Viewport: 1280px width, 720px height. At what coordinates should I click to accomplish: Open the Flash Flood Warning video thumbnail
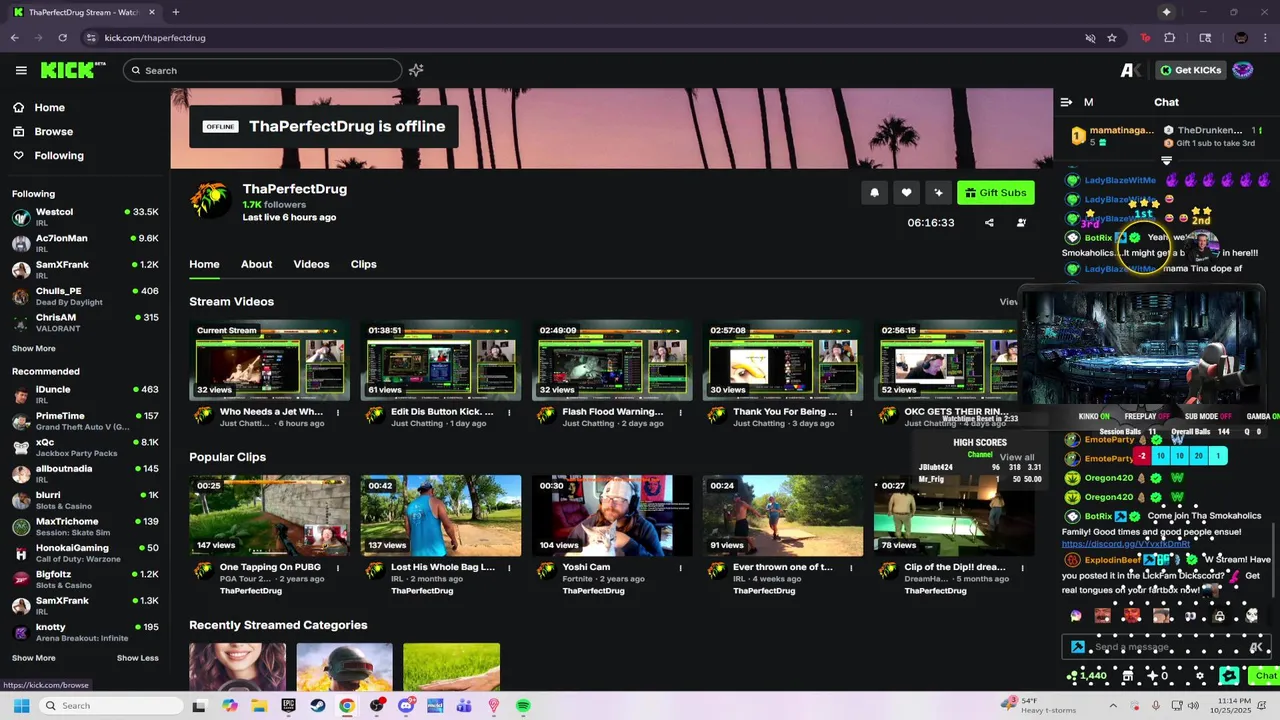(x=612, y=360)
